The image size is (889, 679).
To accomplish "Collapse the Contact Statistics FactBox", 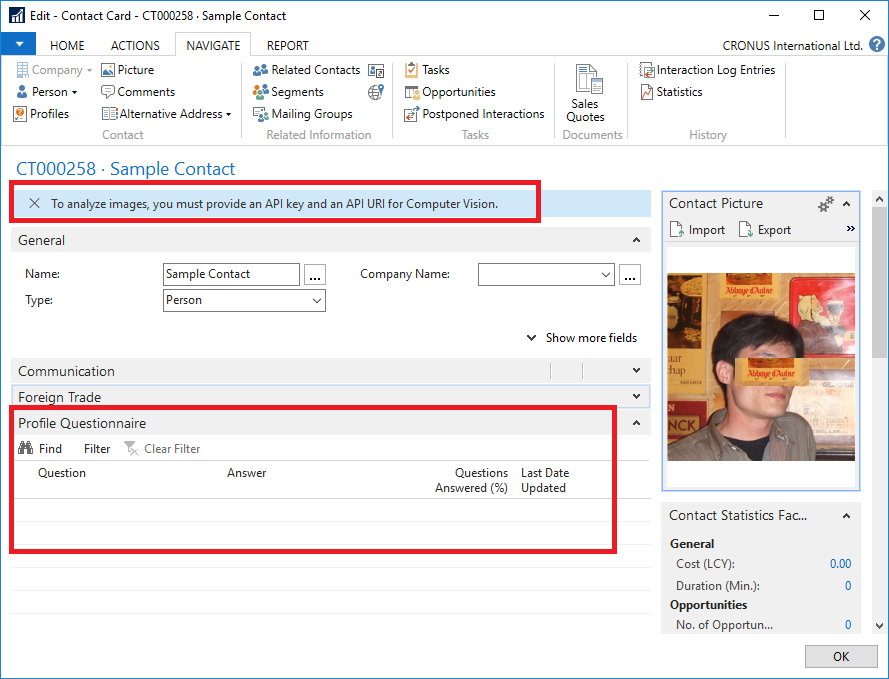I will [x=846, y=516].
